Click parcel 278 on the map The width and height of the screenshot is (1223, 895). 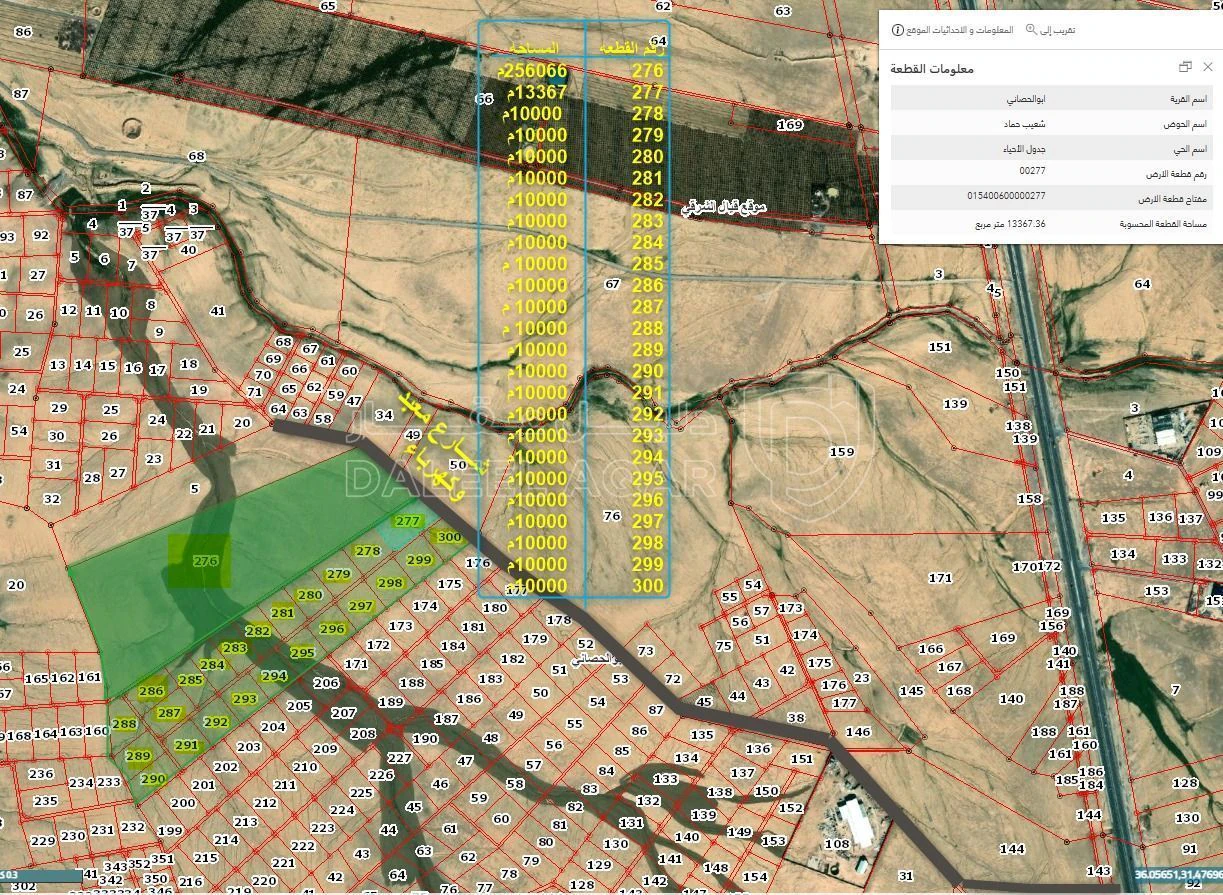coord(368,551)
